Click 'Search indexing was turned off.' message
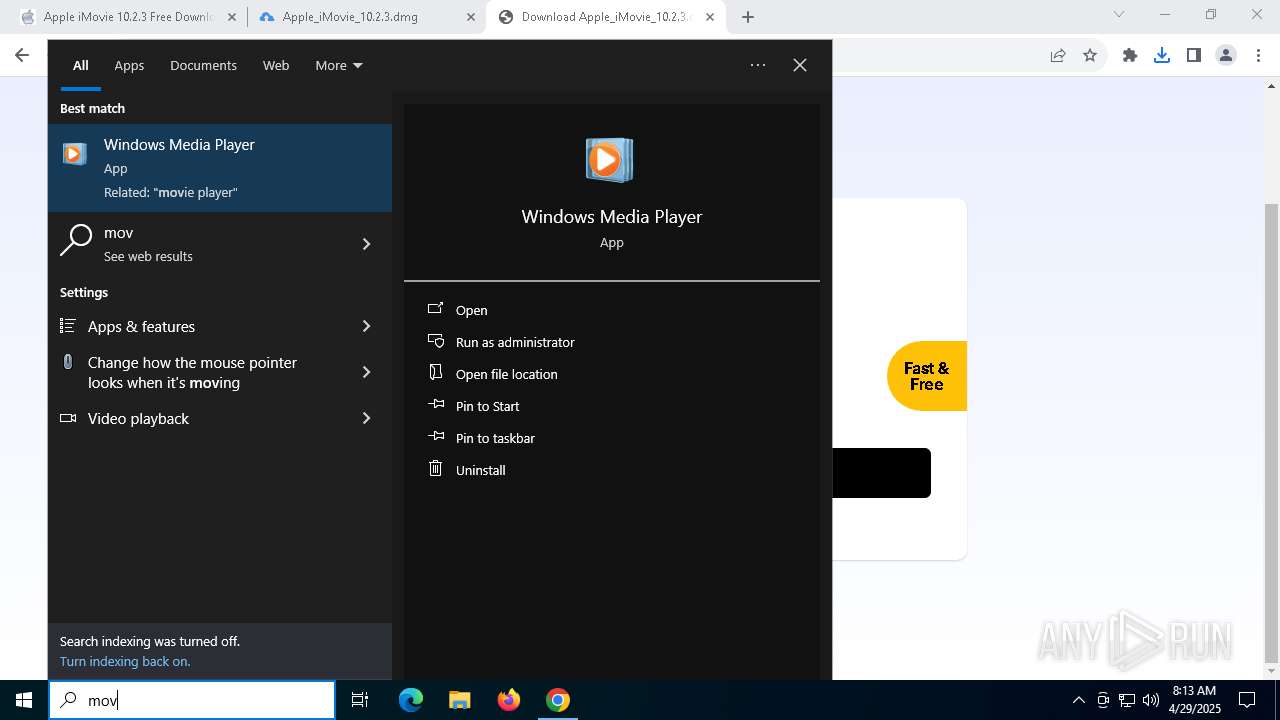 (x=150, y=641)
